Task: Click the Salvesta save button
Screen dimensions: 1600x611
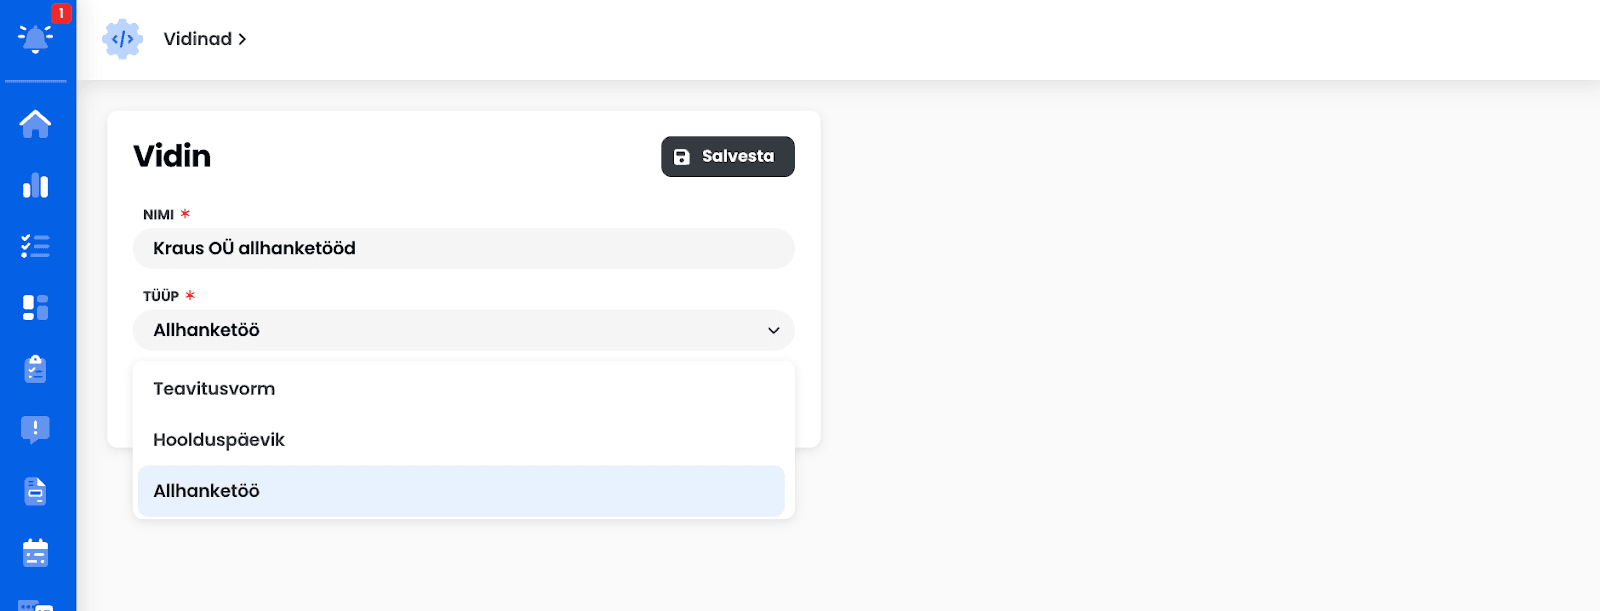Action: pos(728,156)
